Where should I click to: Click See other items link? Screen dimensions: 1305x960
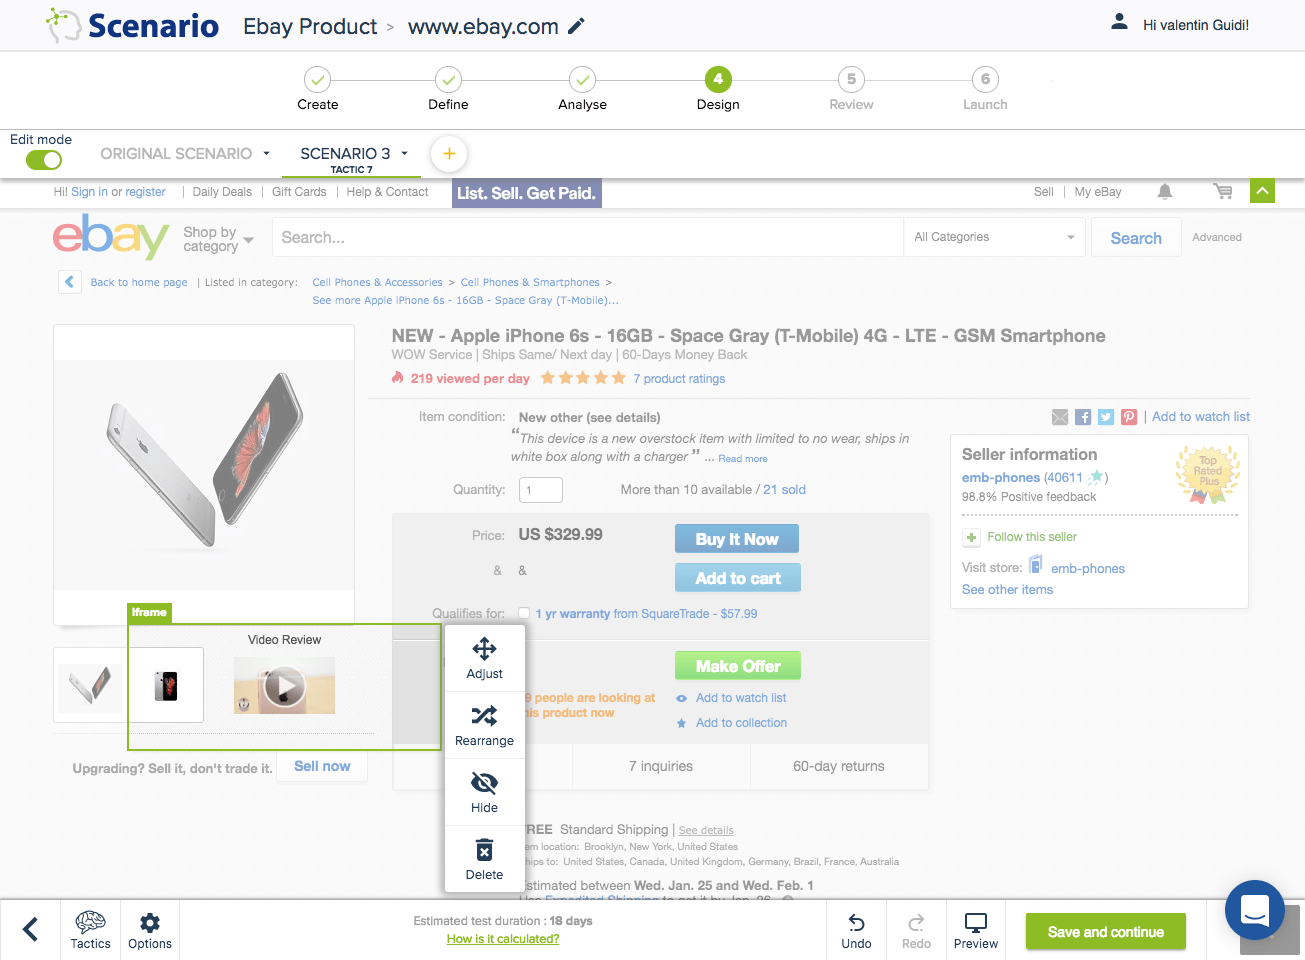tap(1007, 590)
